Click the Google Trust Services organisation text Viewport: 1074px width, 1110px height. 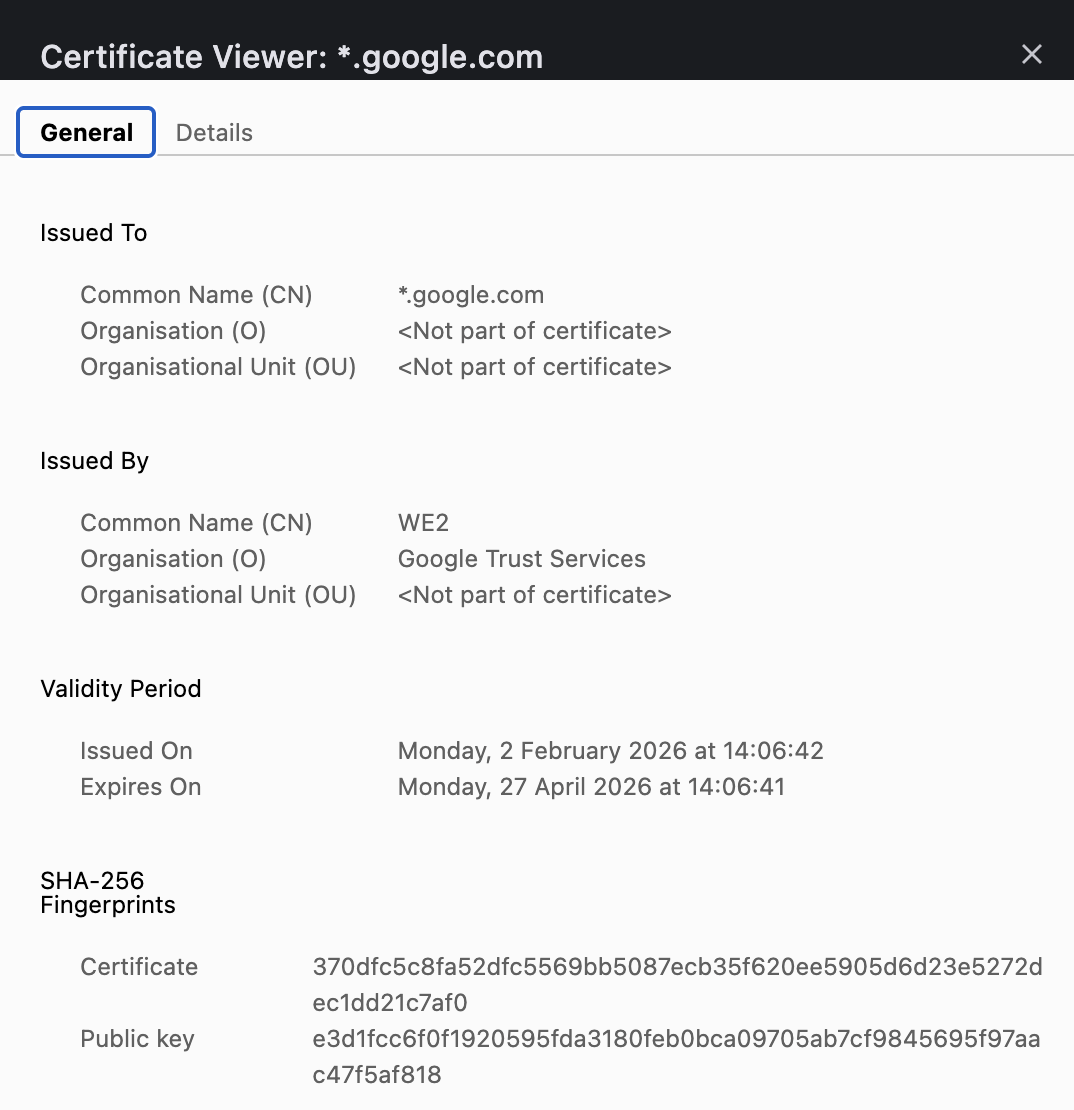click(521, 558)
